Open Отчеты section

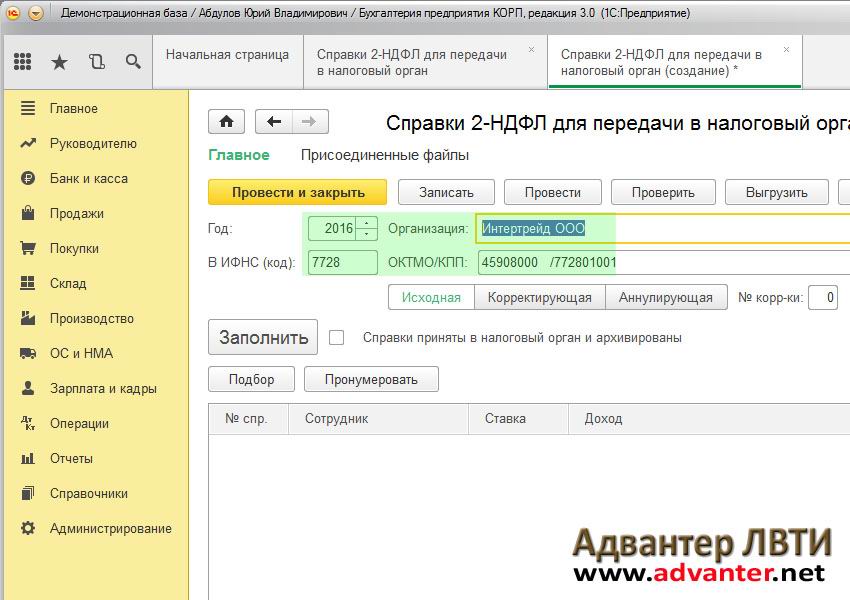[x=71, y=459]
